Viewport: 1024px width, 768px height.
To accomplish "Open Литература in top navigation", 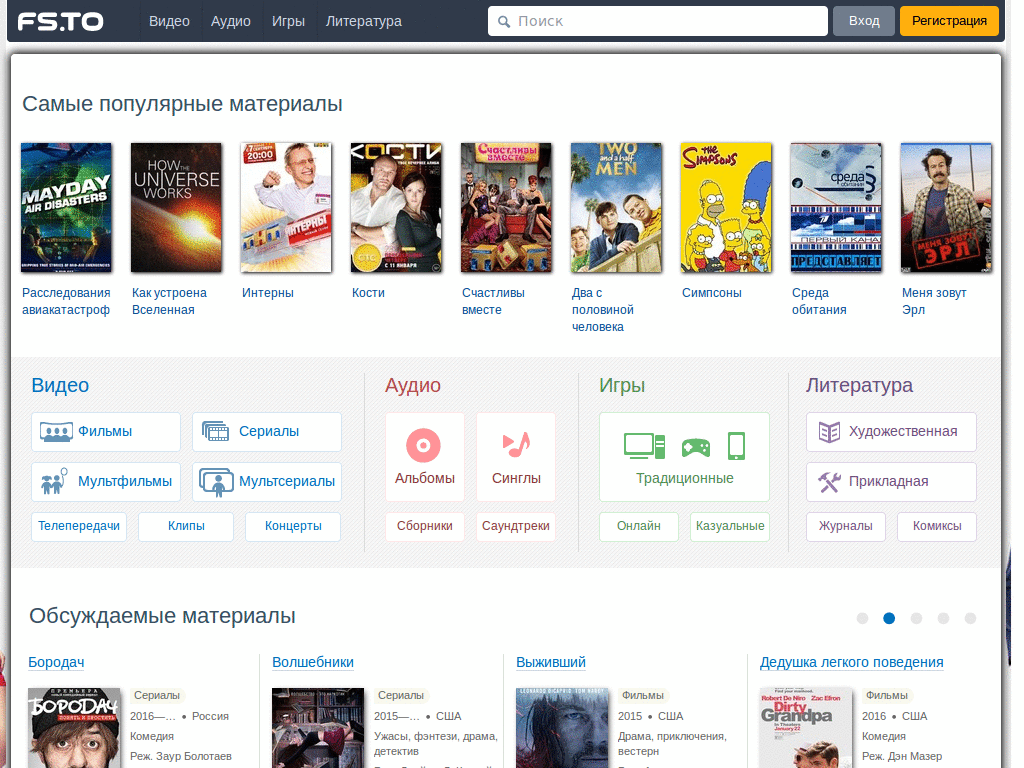I will tap(364, 21).
